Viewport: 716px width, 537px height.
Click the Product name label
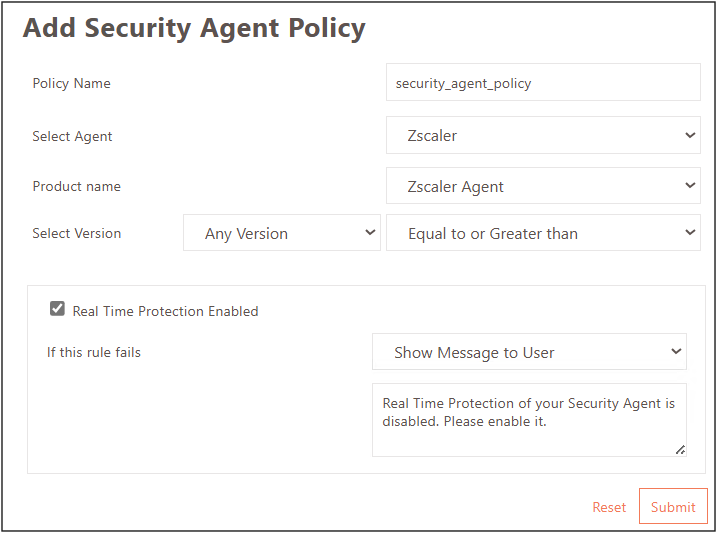[76, 186]
